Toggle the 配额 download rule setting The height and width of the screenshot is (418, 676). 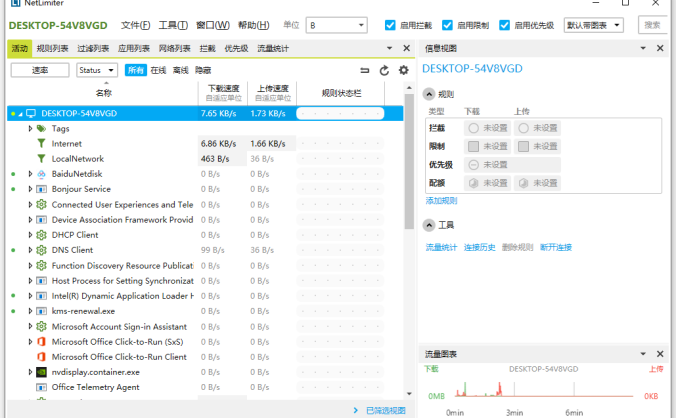click(488, 183)
